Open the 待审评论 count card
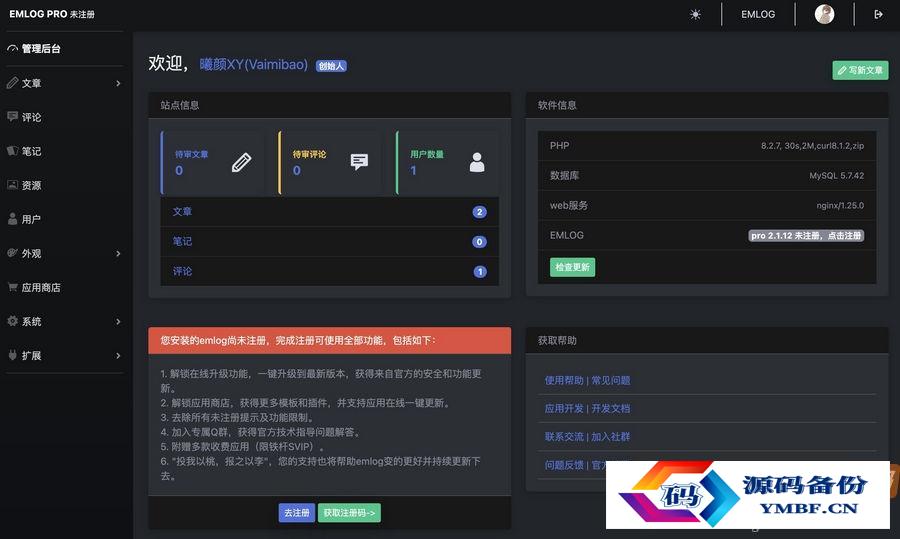 tap(330, 162)
